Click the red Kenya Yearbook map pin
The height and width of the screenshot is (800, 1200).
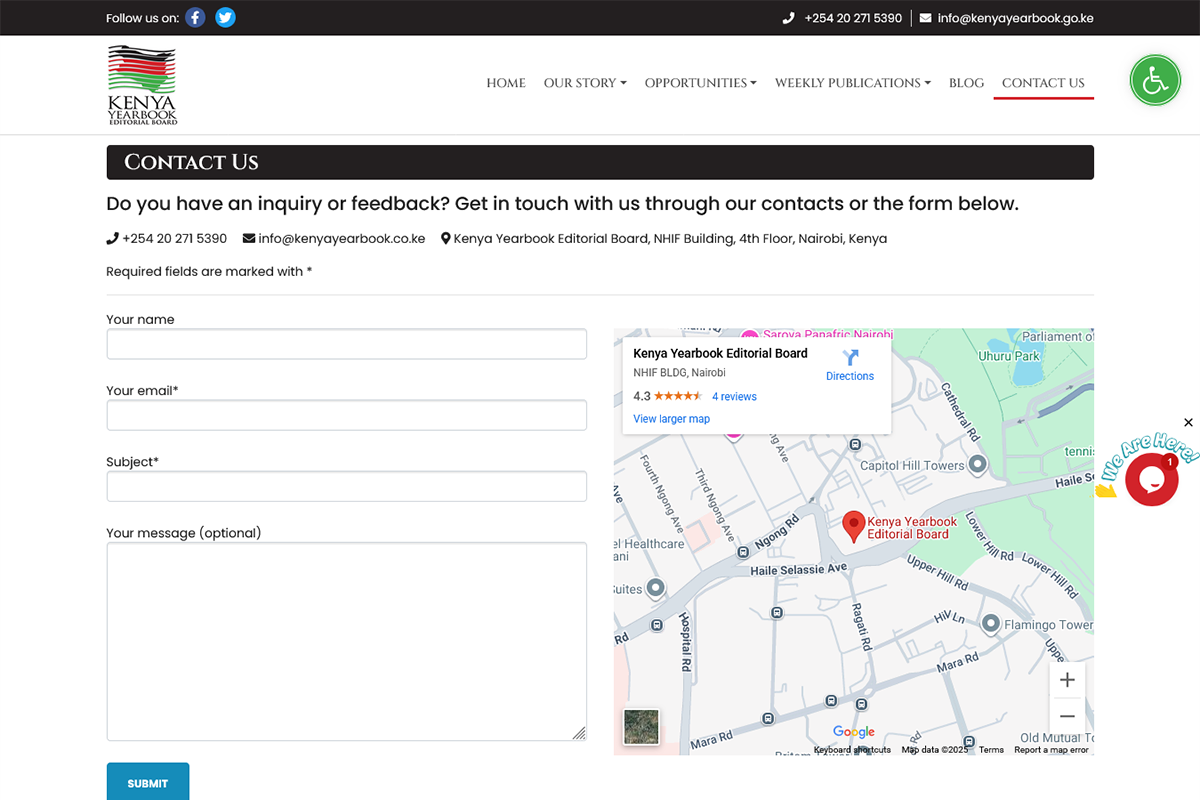coord(853,526)
